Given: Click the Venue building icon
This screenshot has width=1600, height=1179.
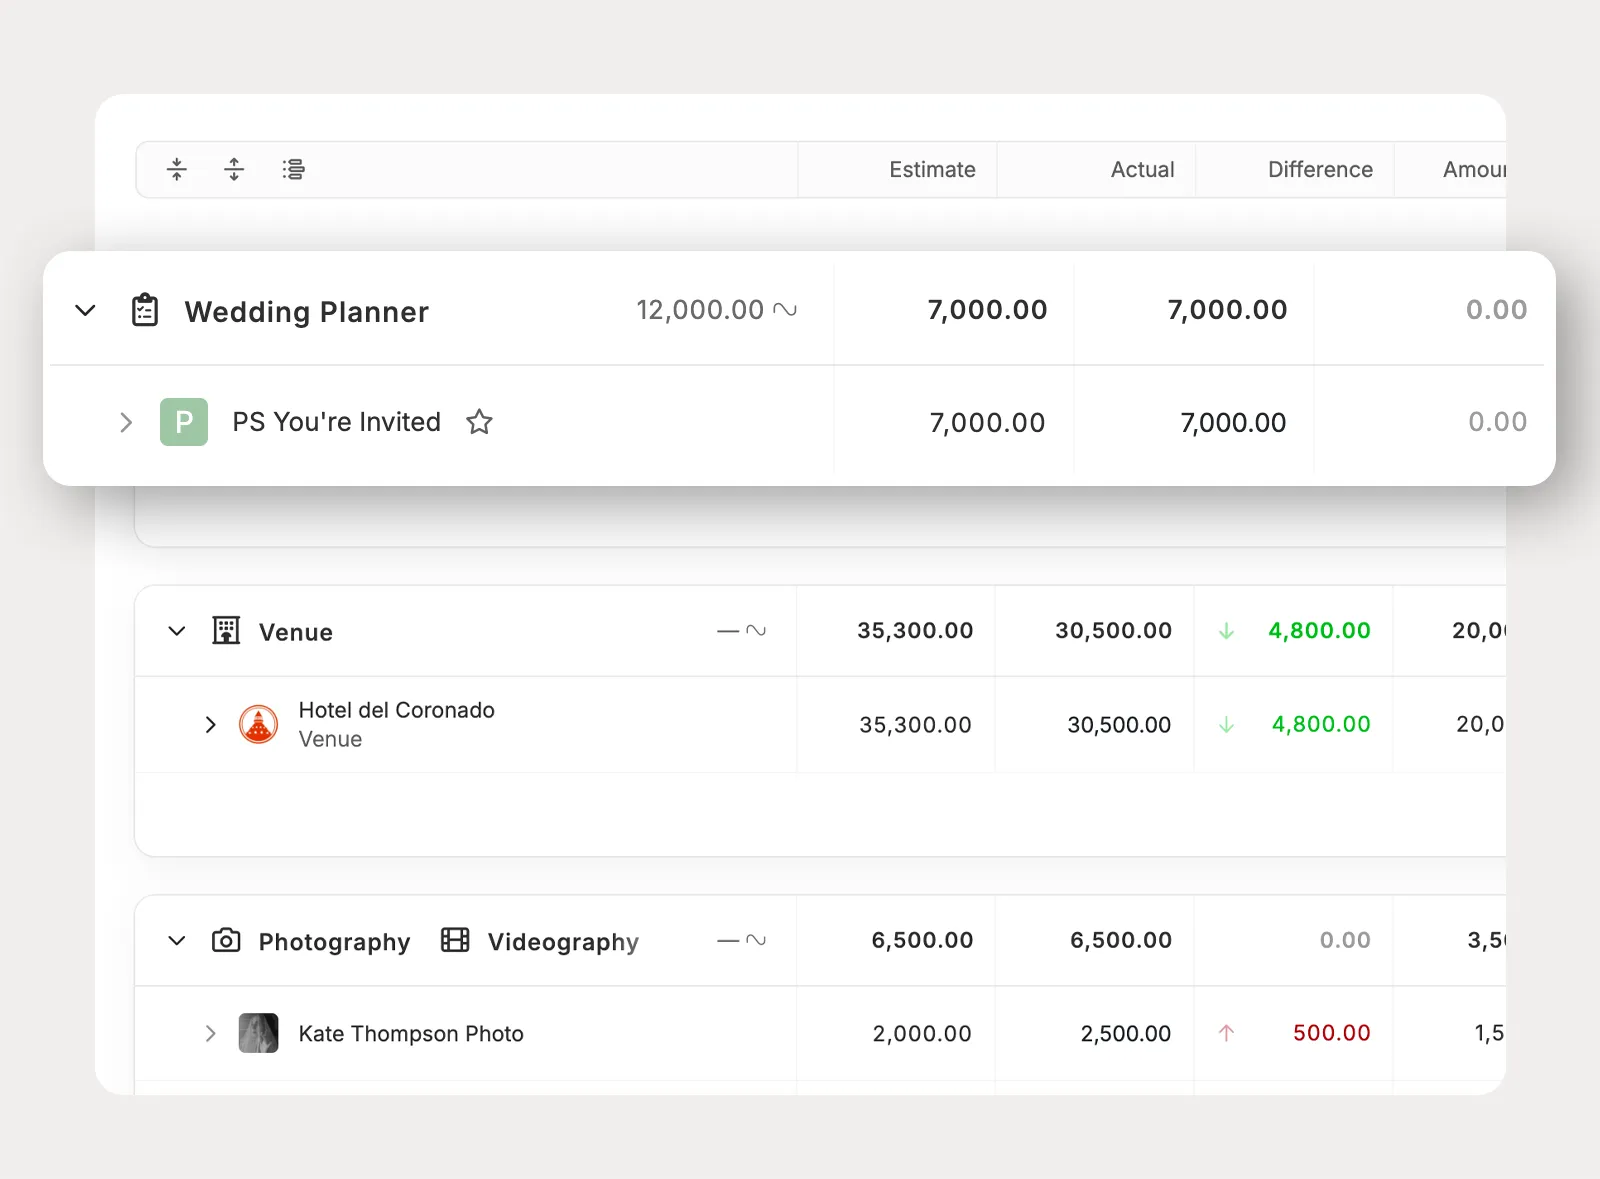Looking at the screenshot, I should pos(226,630).
